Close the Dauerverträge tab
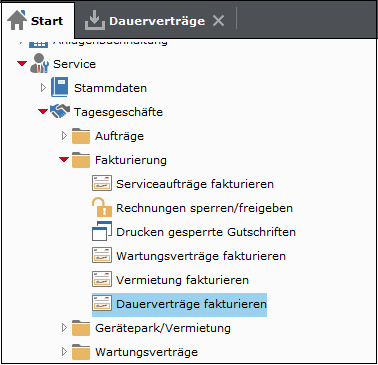The height and width of the screenshot is (365, 378). pos(219,21)
